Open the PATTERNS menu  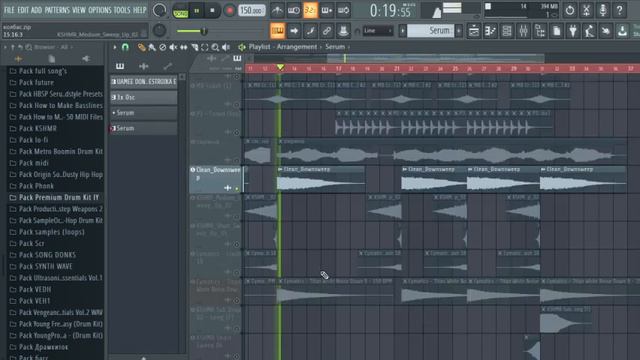57,10
